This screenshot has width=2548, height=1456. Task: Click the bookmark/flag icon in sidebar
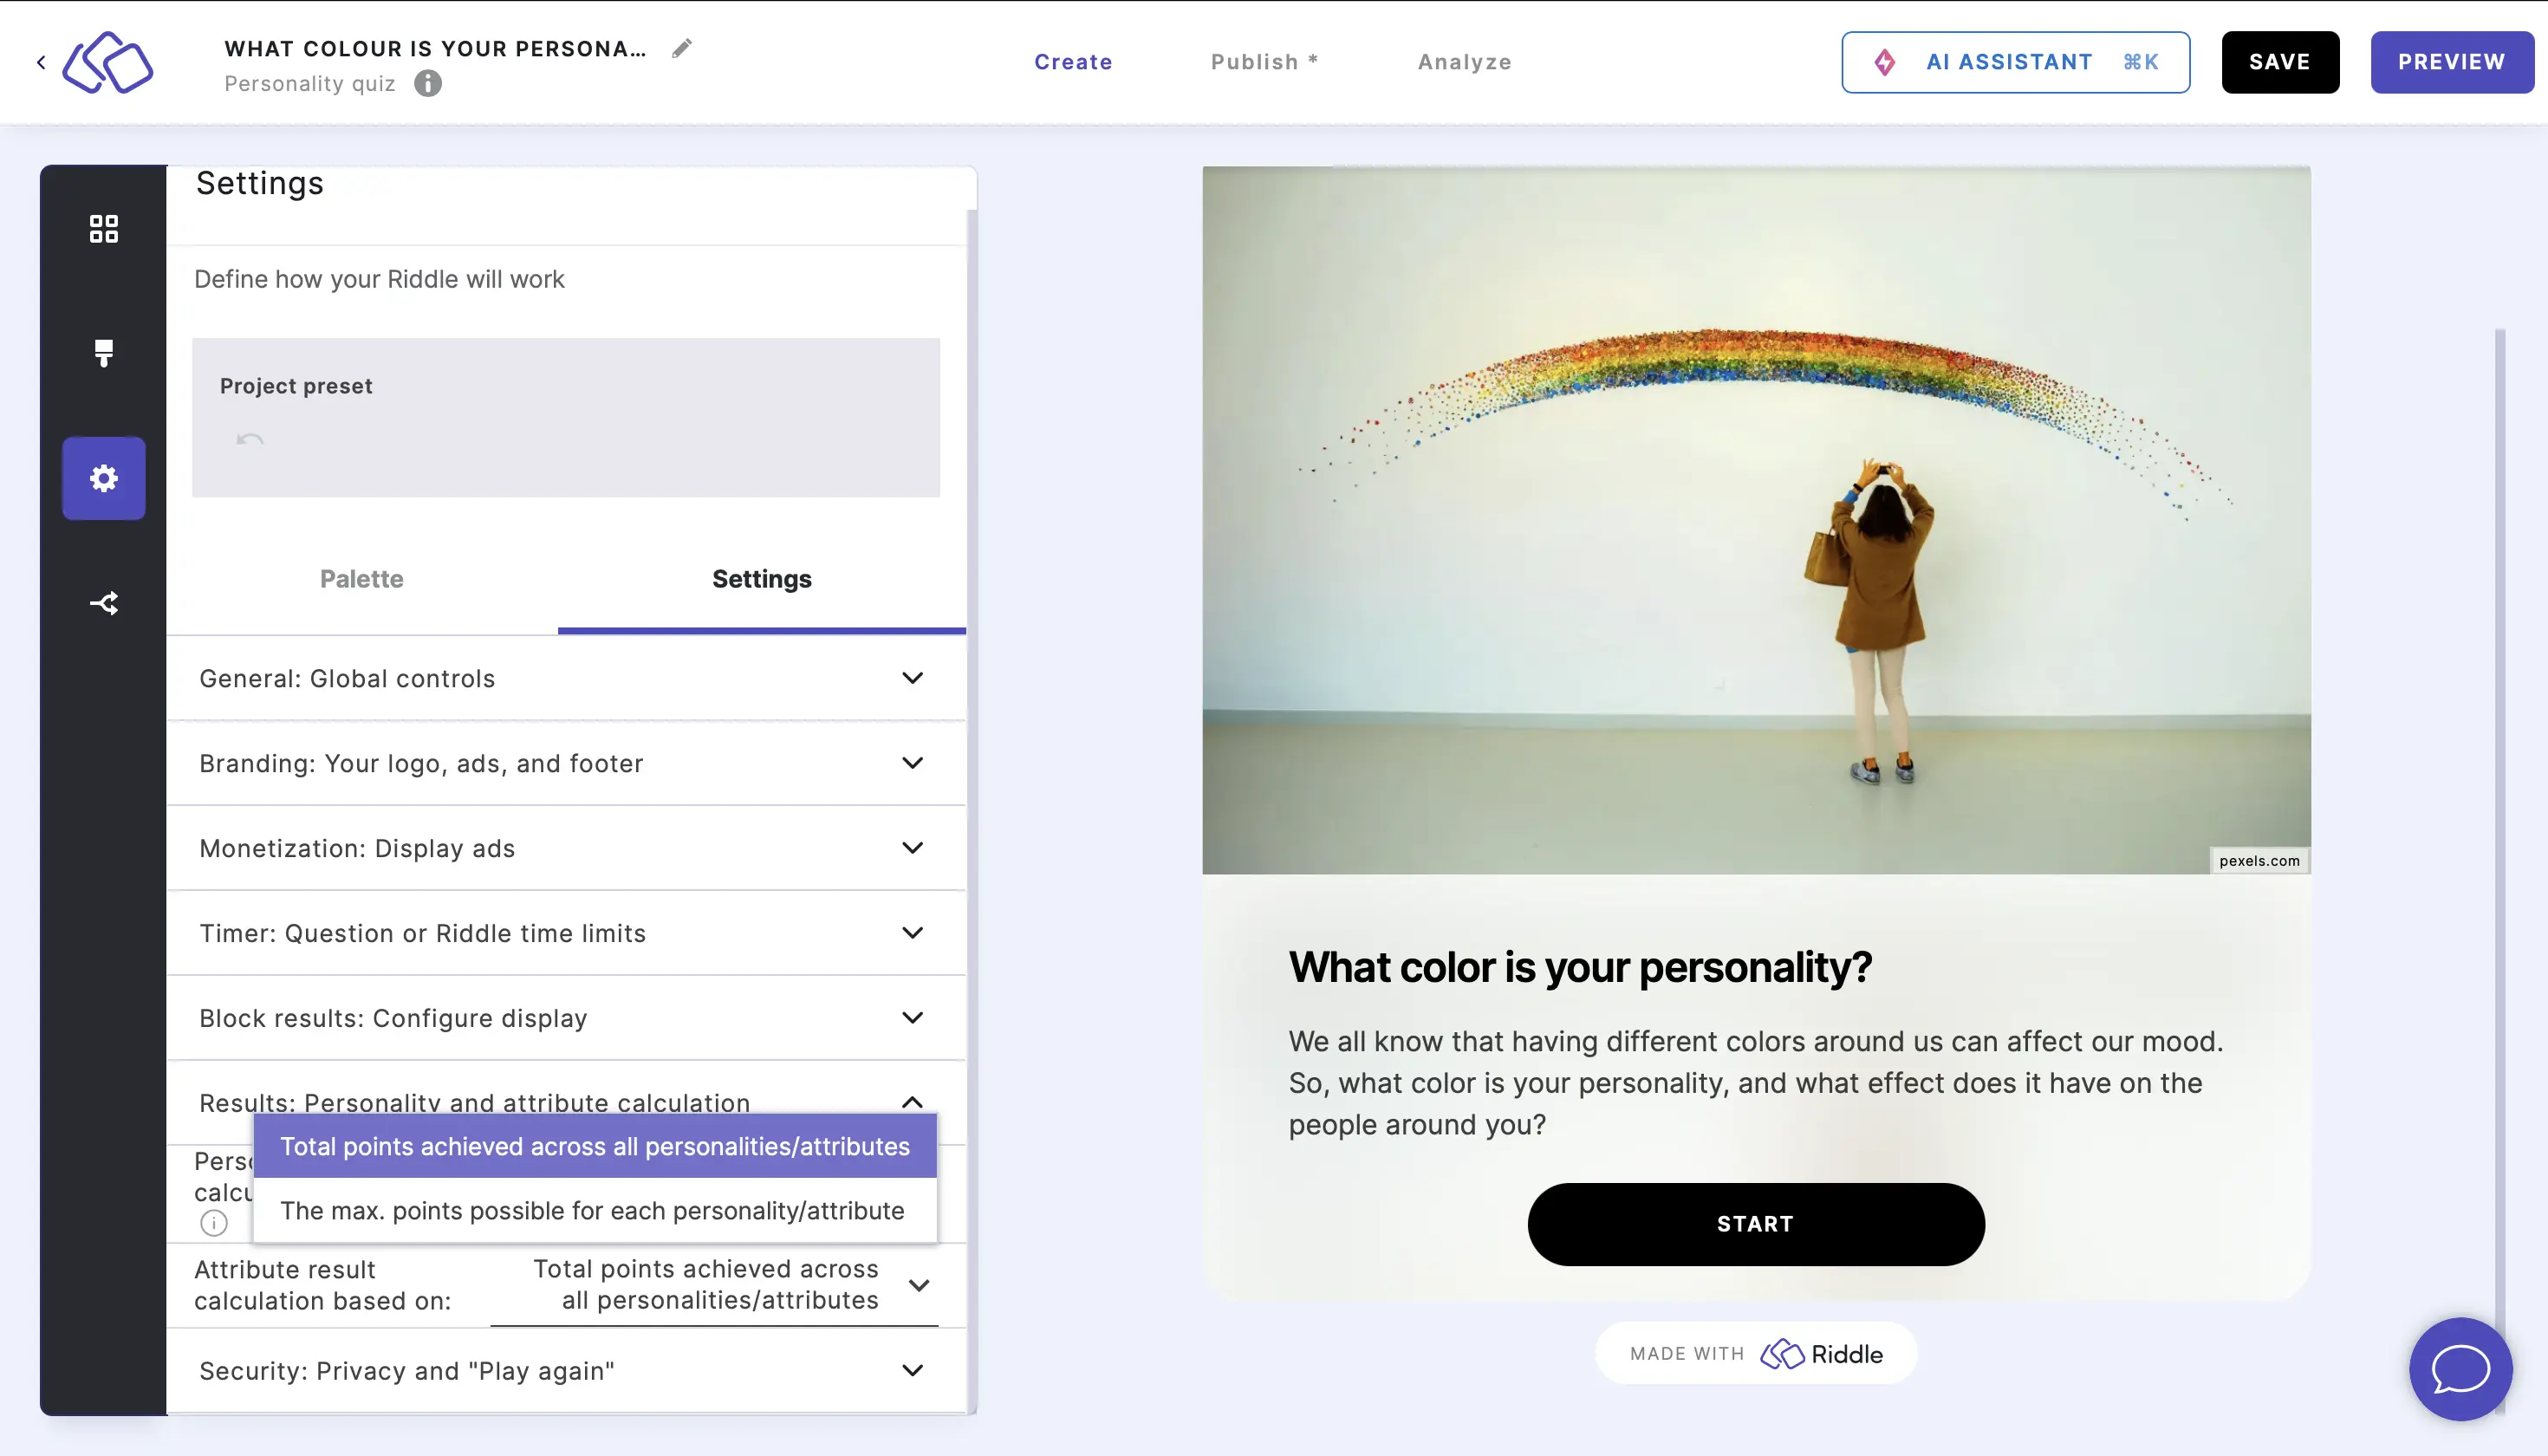pos(103,352)
